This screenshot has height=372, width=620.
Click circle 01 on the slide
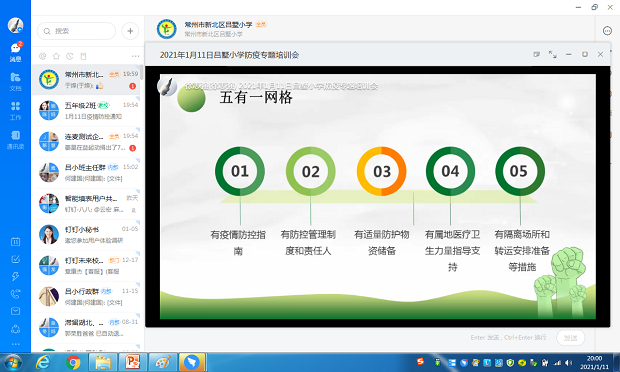click(240, 171)
